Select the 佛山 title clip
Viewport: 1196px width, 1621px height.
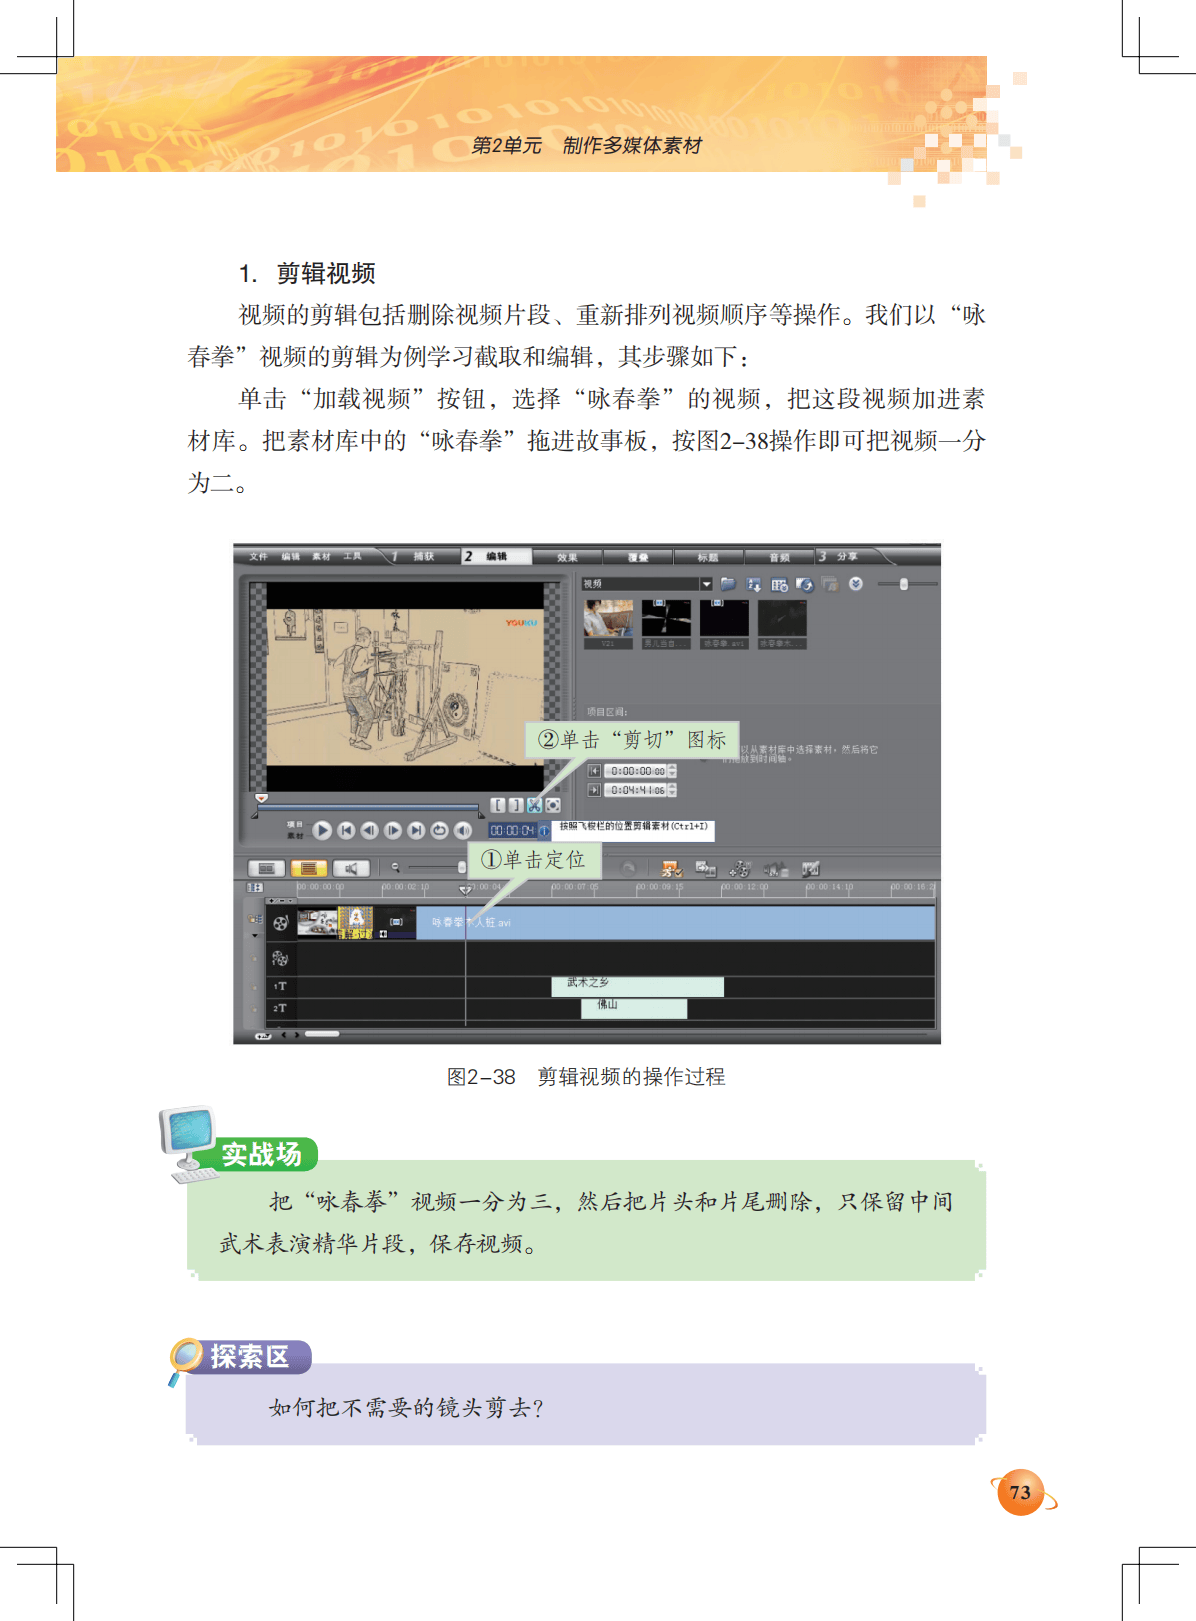634,1008
